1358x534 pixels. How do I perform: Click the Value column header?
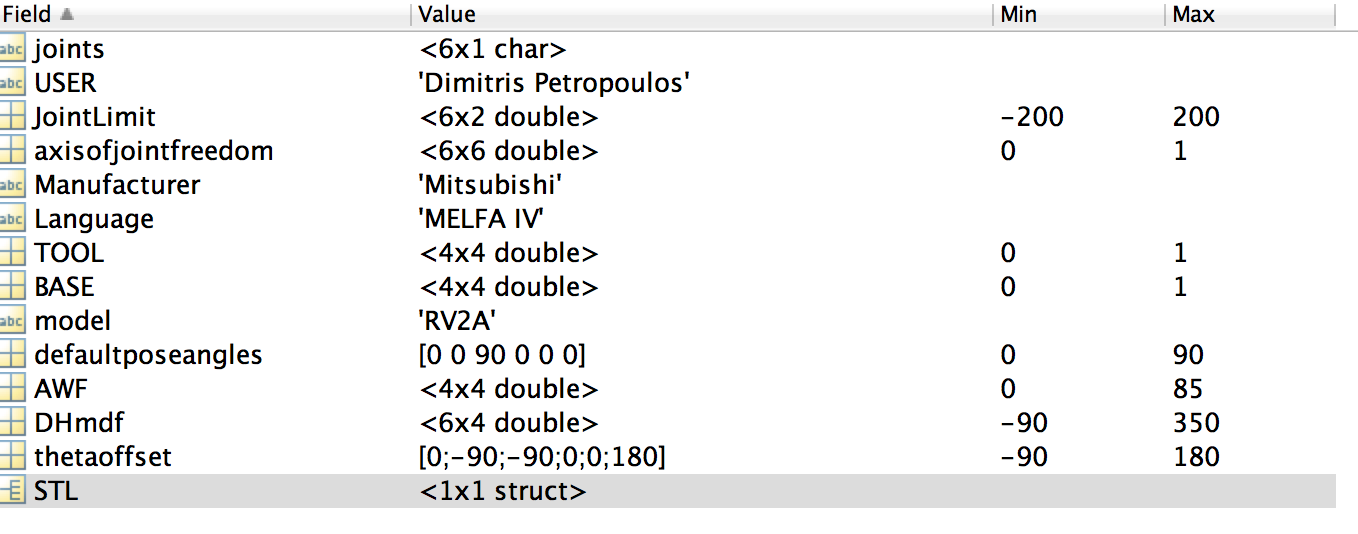(x=701, y=14)
